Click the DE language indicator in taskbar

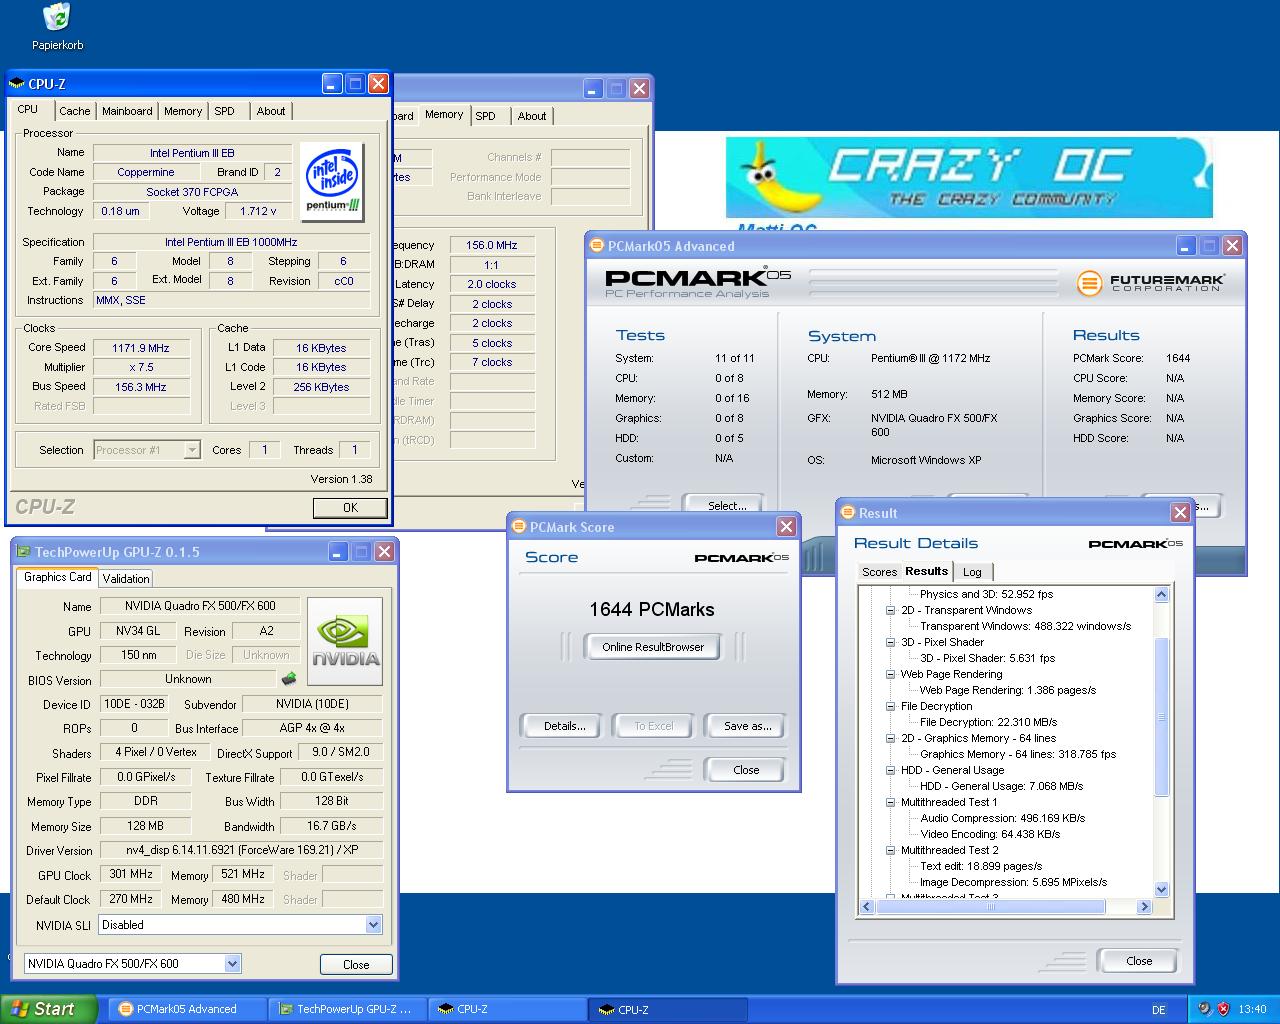tap(1159, 1010)
